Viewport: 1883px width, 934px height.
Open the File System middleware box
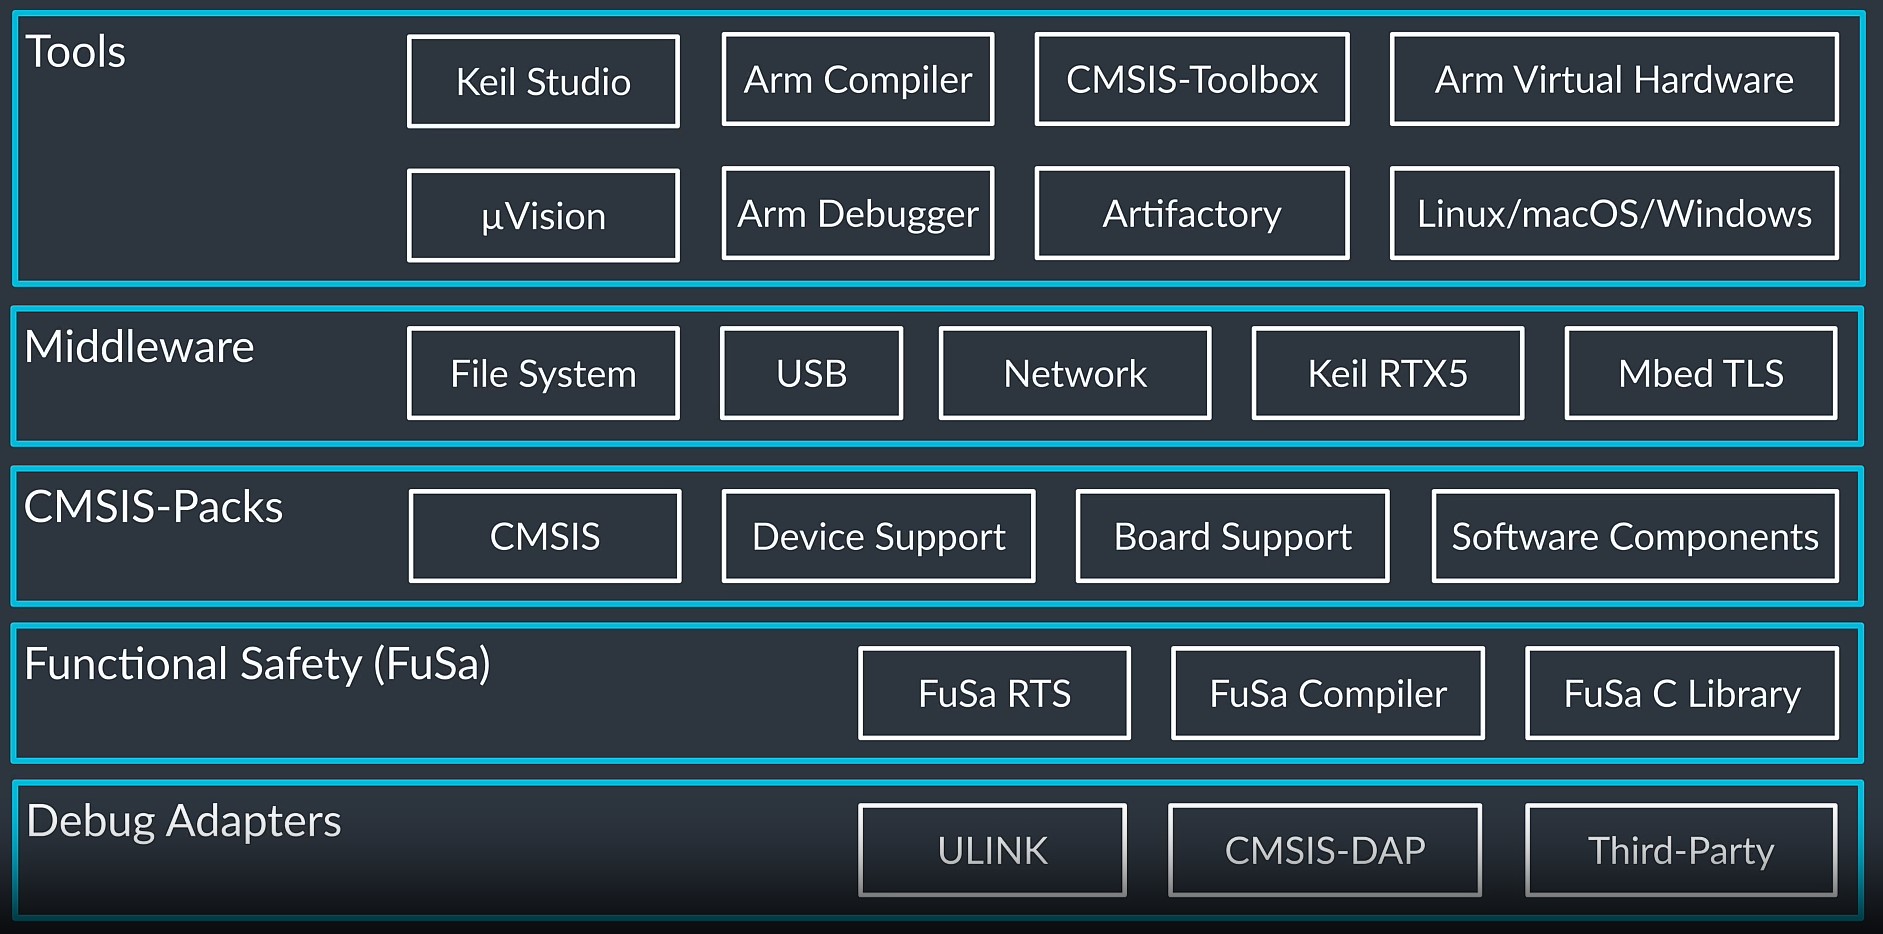click(x=543, y=373)
